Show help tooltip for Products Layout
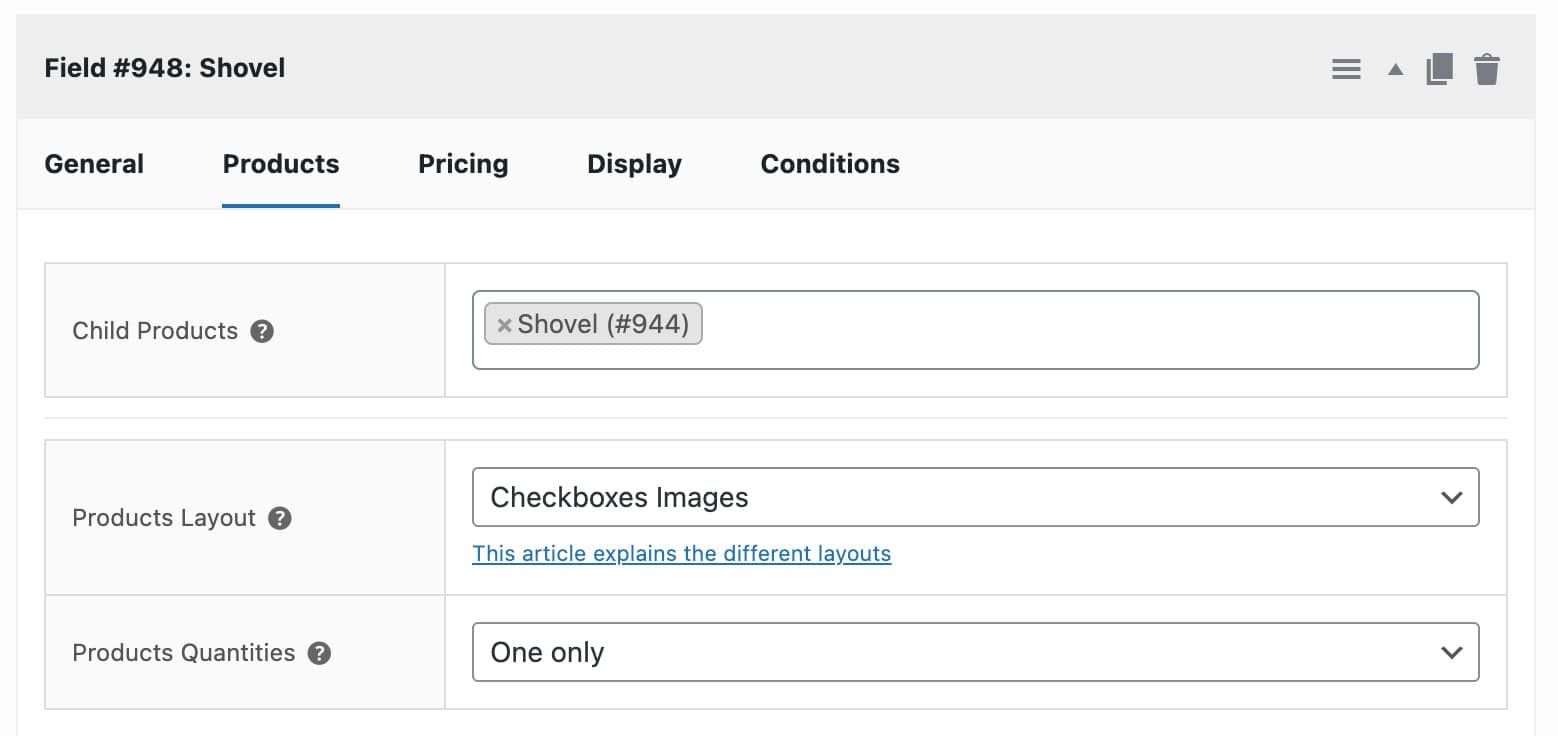 280,518
